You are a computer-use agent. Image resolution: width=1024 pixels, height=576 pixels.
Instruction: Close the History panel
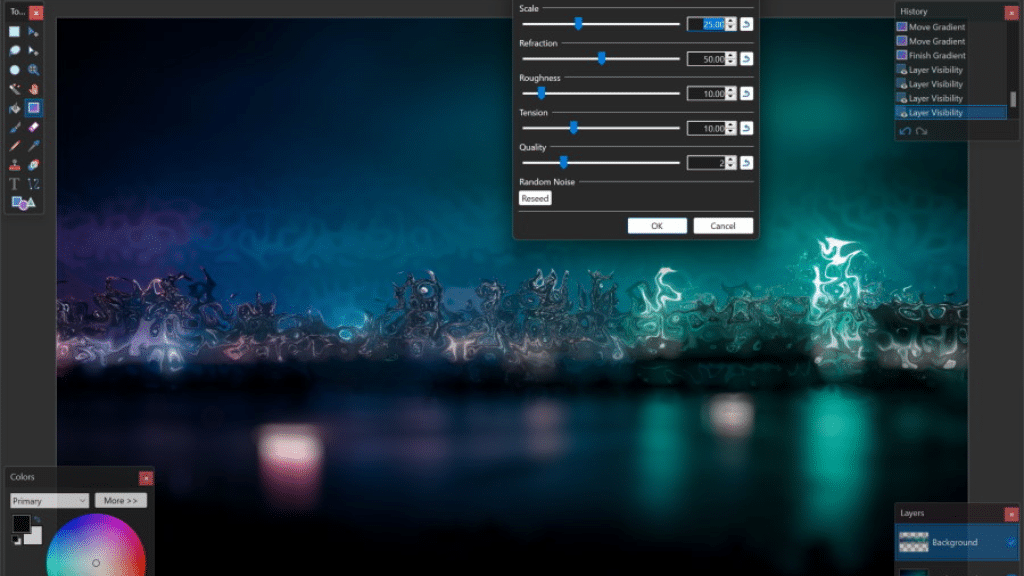coord(1012,12)
